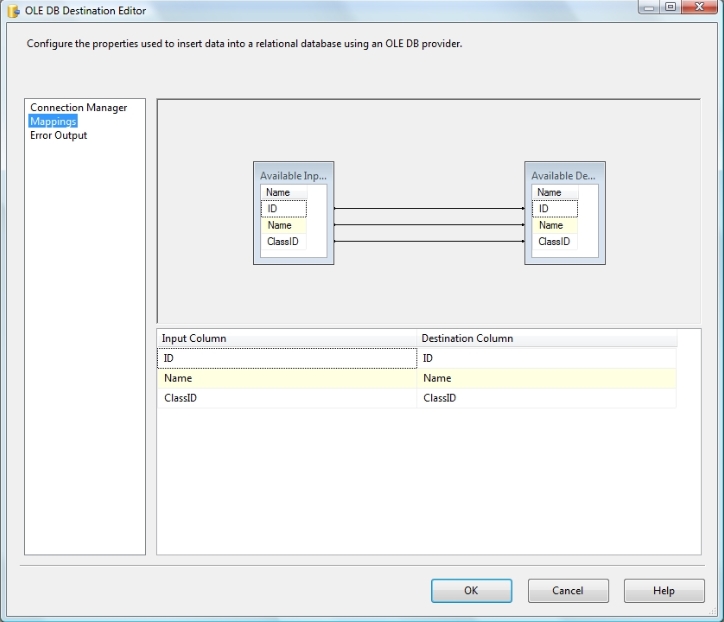Screen dimensions: 724x622
Task: Select the Name mapping connector line
Action: point(429,225)
